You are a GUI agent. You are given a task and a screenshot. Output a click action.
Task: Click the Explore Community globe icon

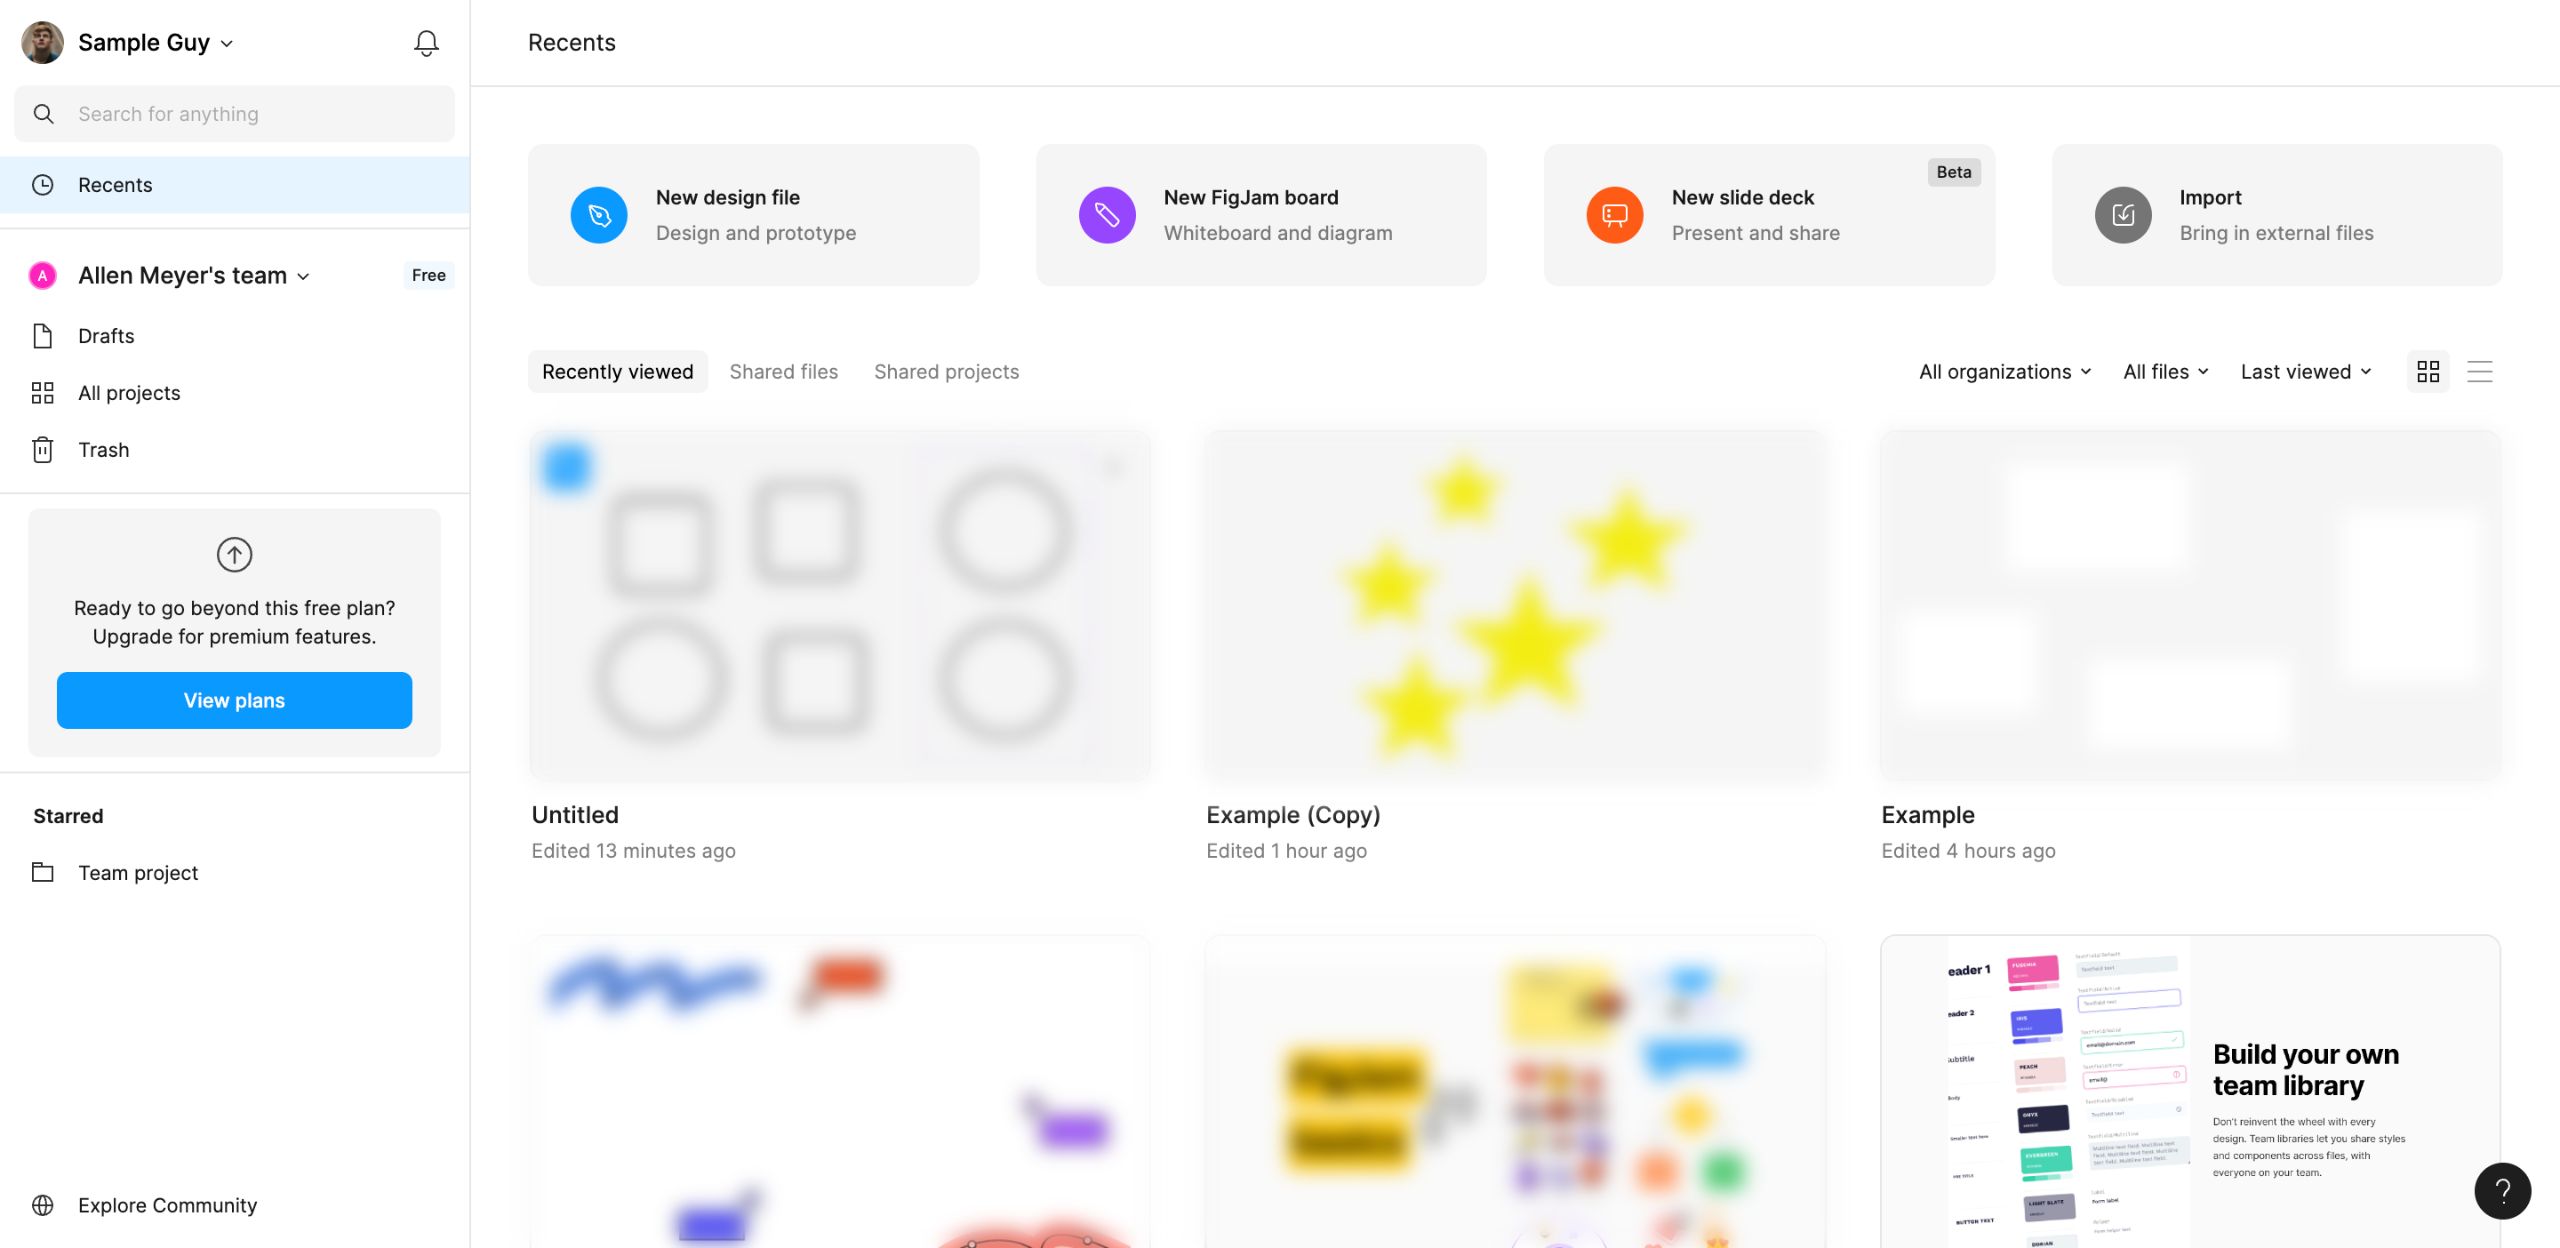tap(43, 1205)
